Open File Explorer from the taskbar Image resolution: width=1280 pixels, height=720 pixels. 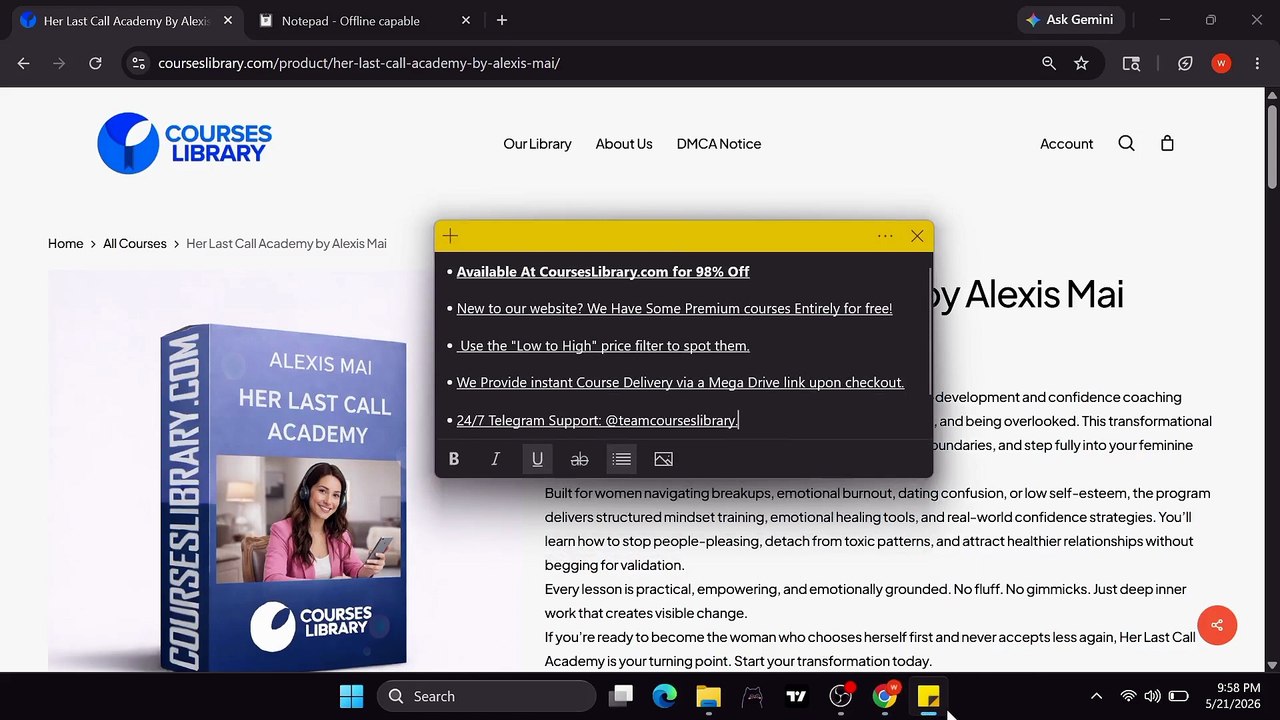click(708, 696)
